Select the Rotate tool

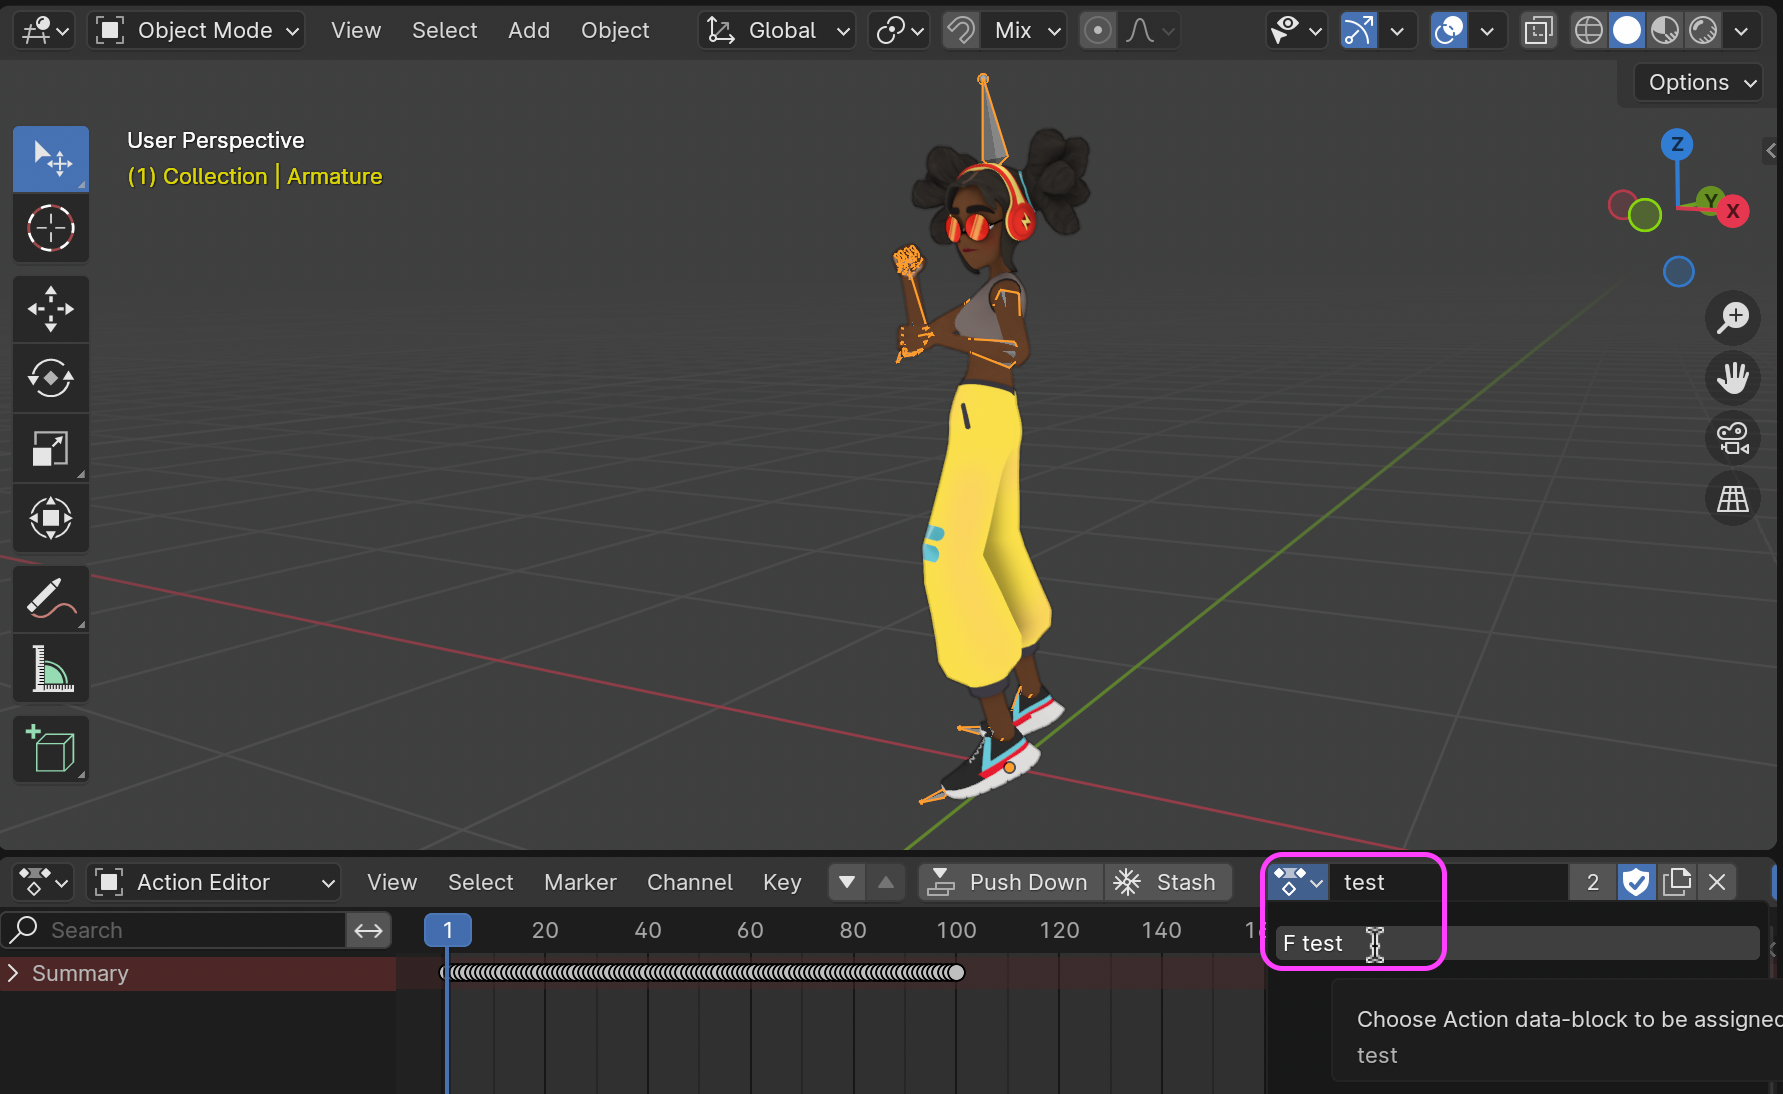51,378
